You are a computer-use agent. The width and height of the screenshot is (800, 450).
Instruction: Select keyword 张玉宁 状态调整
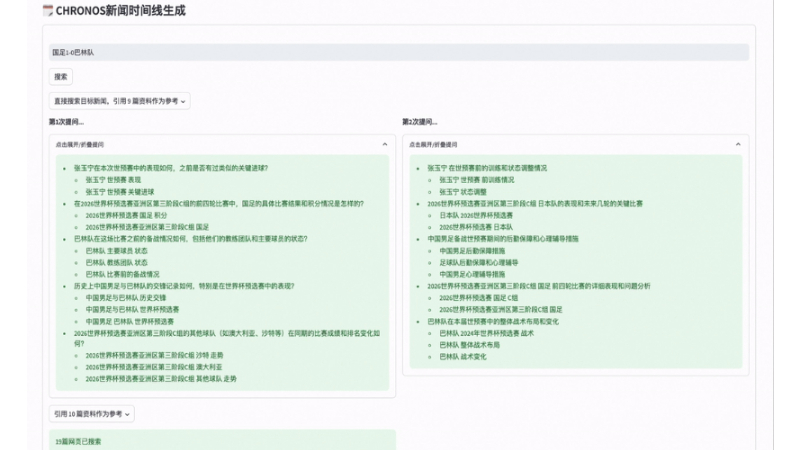point(463,192)
